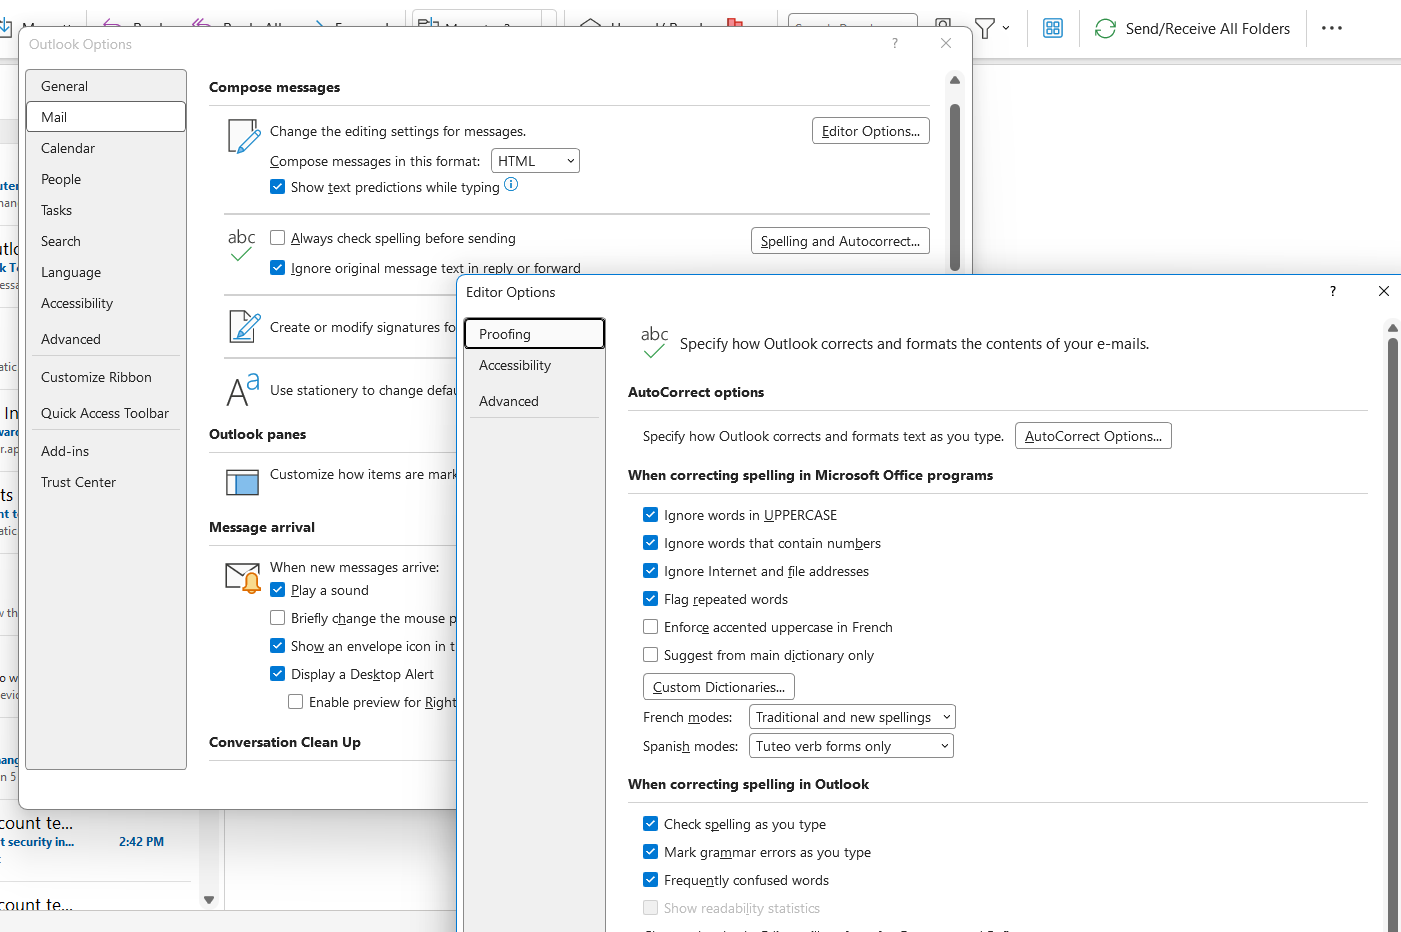Close the Editor Options dialog

[x=1384, y=291]
